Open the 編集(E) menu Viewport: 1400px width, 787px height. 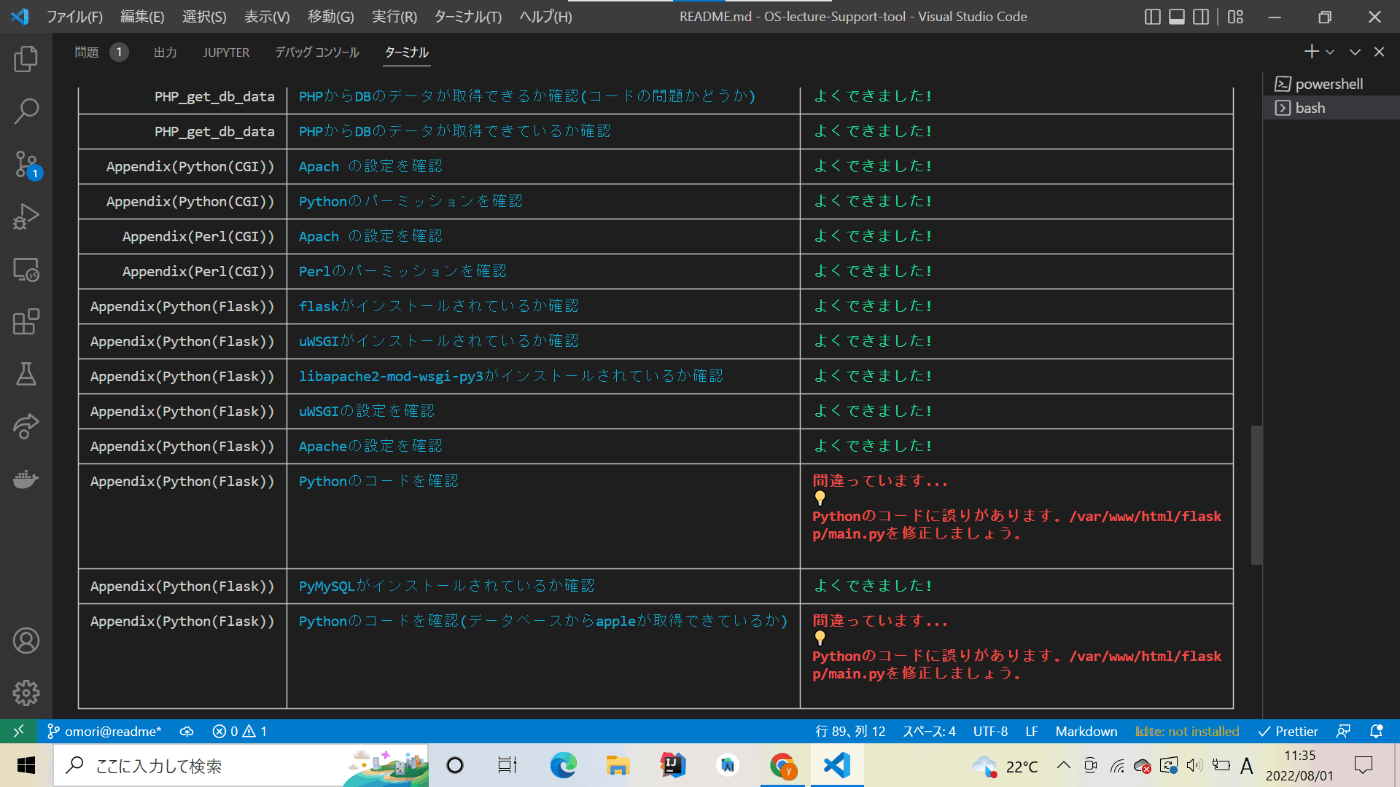[x=142, y=17]
